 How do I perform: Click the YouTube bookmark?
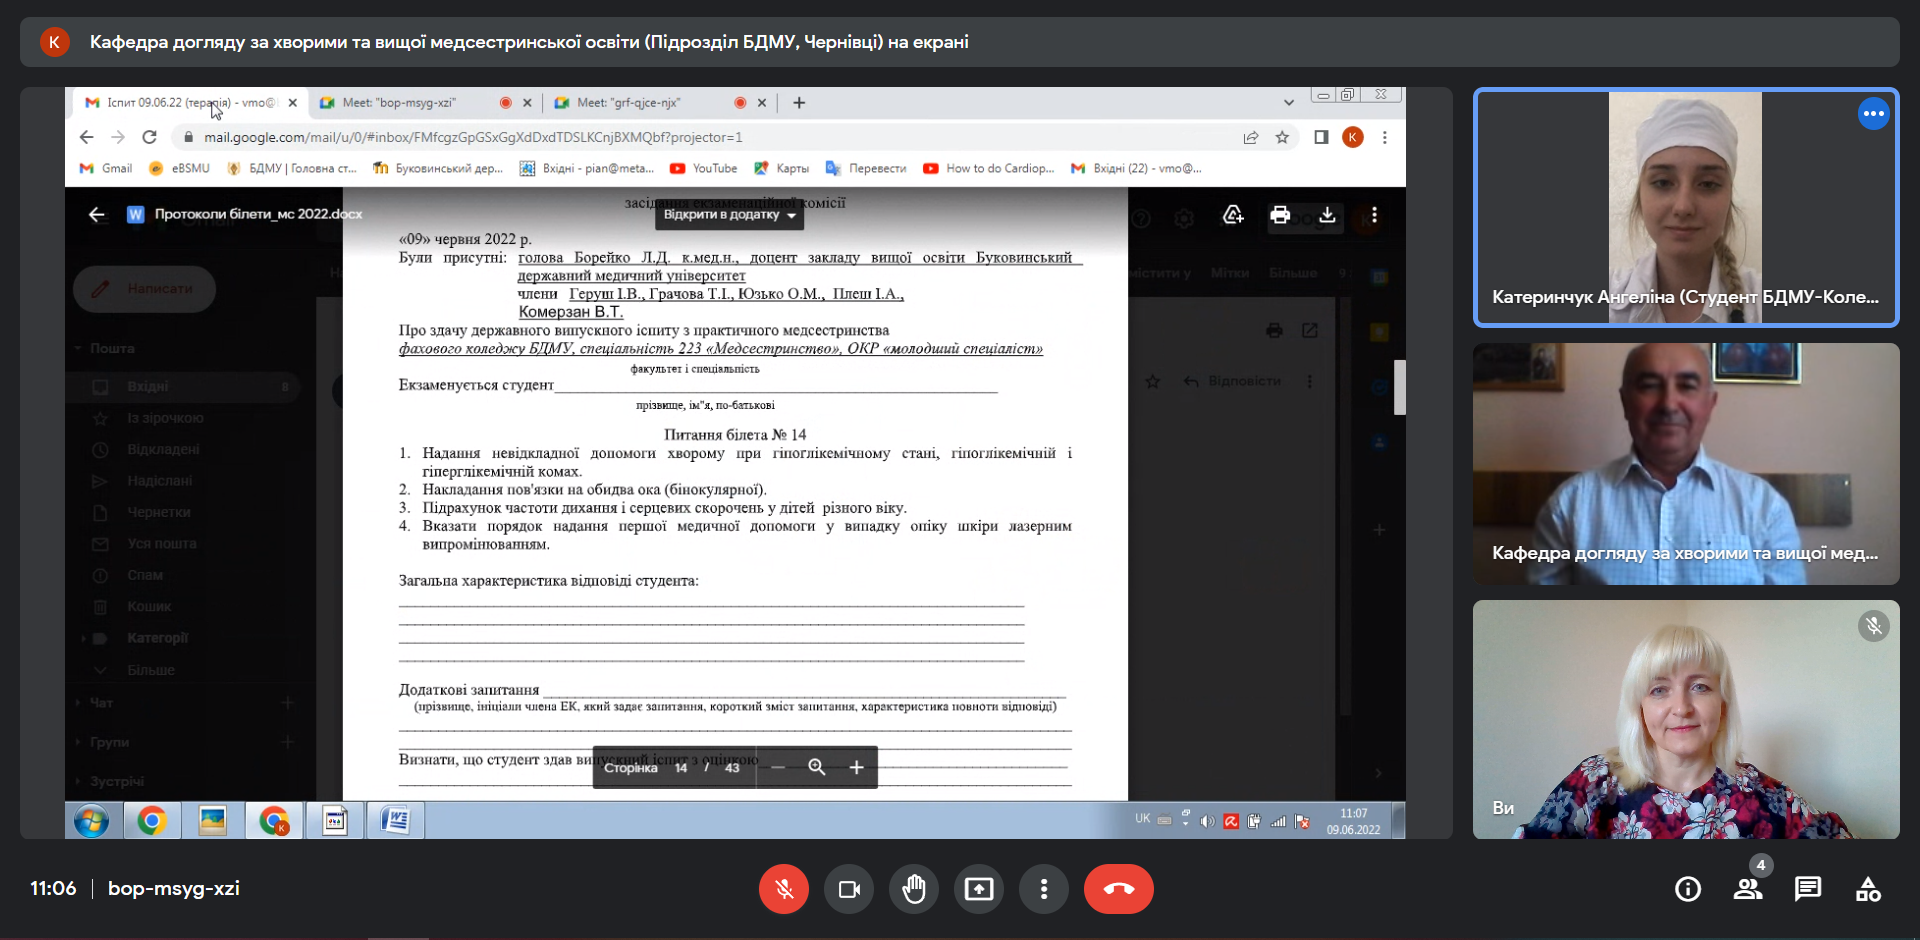pos(704,169)
